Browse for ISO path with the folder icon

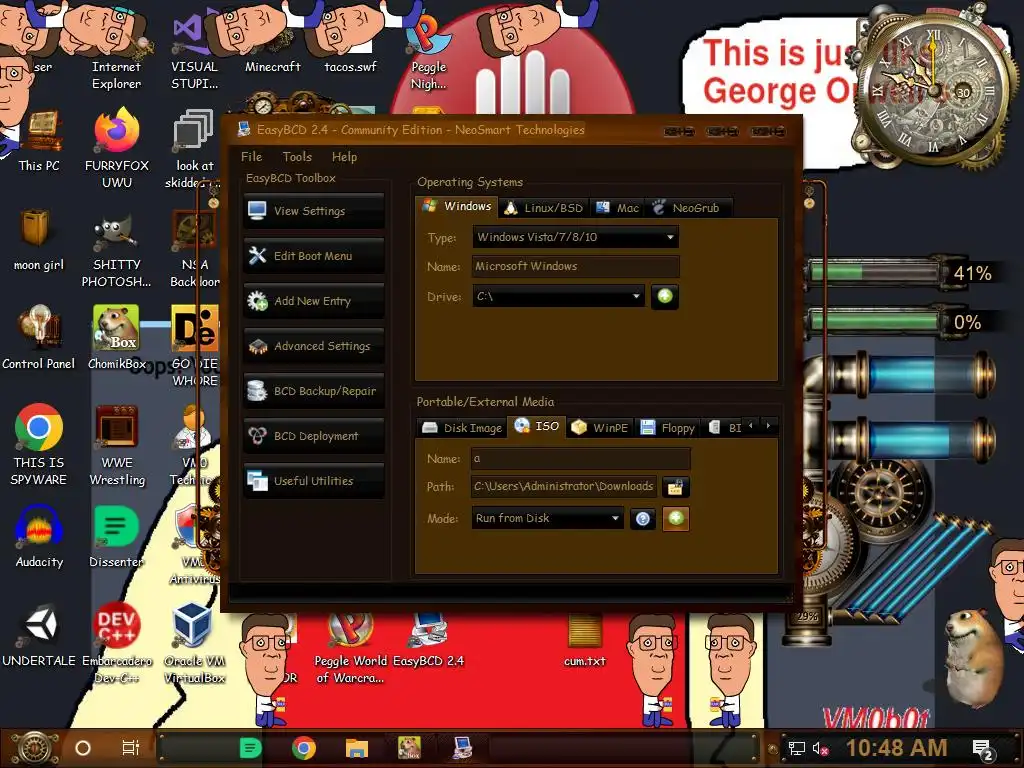(675, 487)
